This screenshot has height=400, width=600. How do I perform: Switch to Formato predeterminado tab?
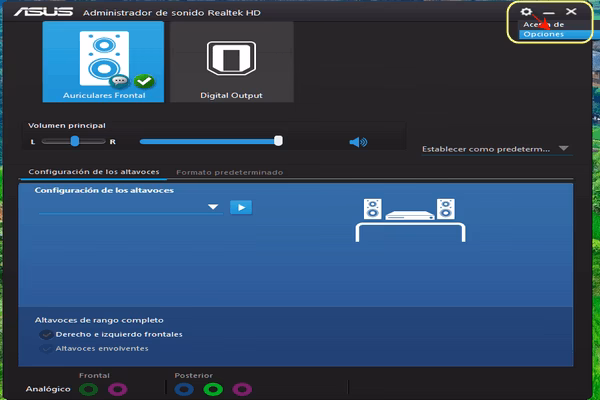tap(230, 172)
